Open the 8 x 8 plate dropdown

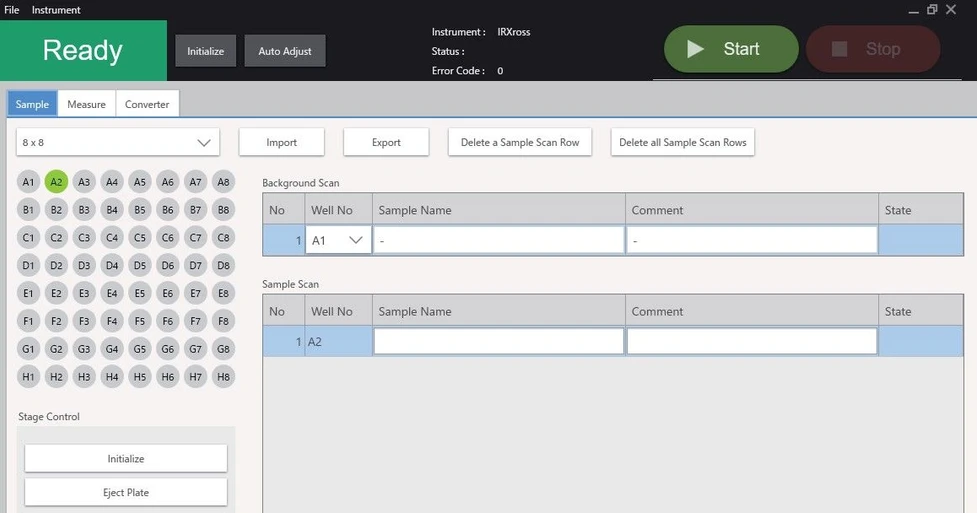coord(118,142)
